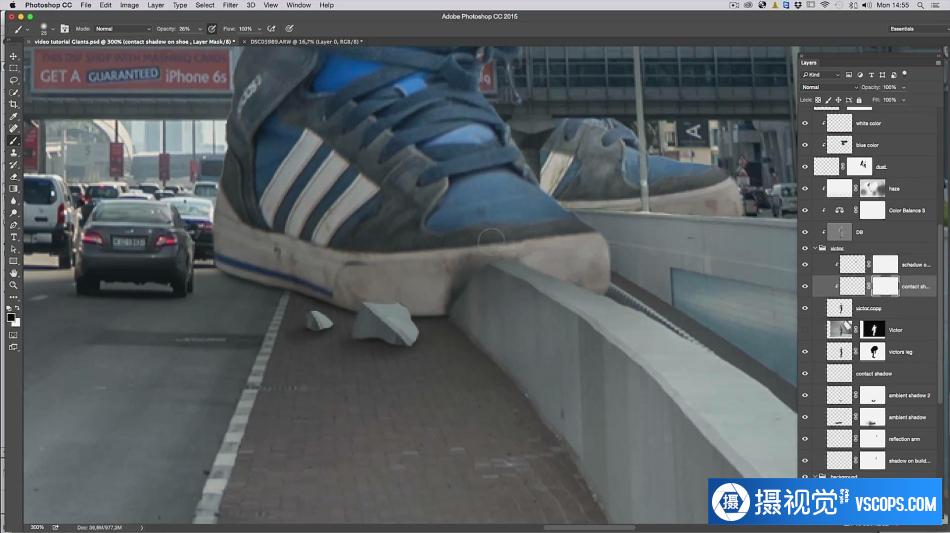Filter layers by pixel layers icon
Screen dimensions: 950x533
click(x=849, y=74)
